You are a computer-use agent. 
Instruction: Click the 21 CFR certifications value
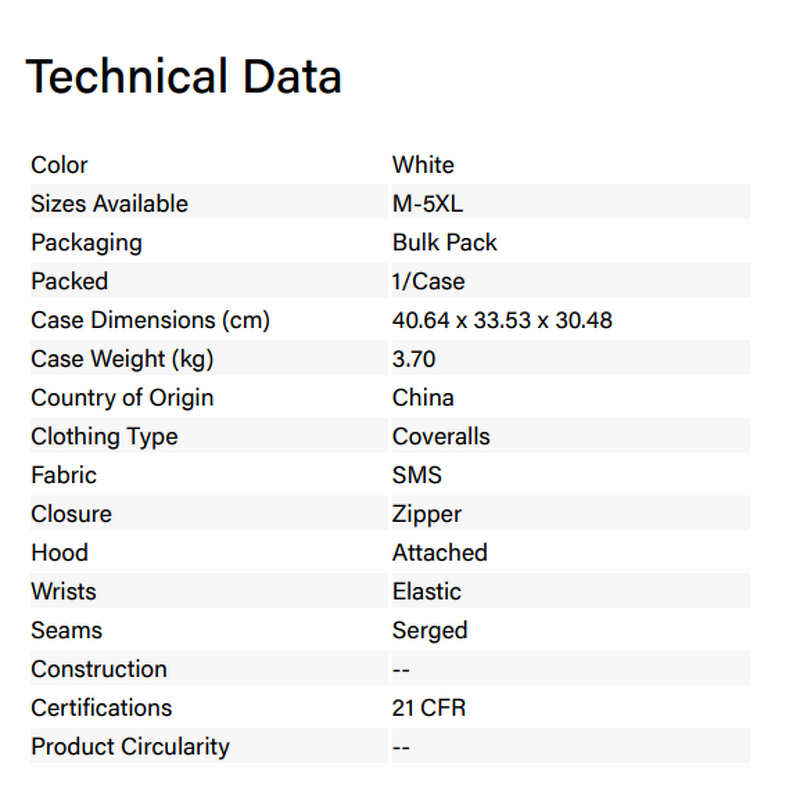coord(429,708)
